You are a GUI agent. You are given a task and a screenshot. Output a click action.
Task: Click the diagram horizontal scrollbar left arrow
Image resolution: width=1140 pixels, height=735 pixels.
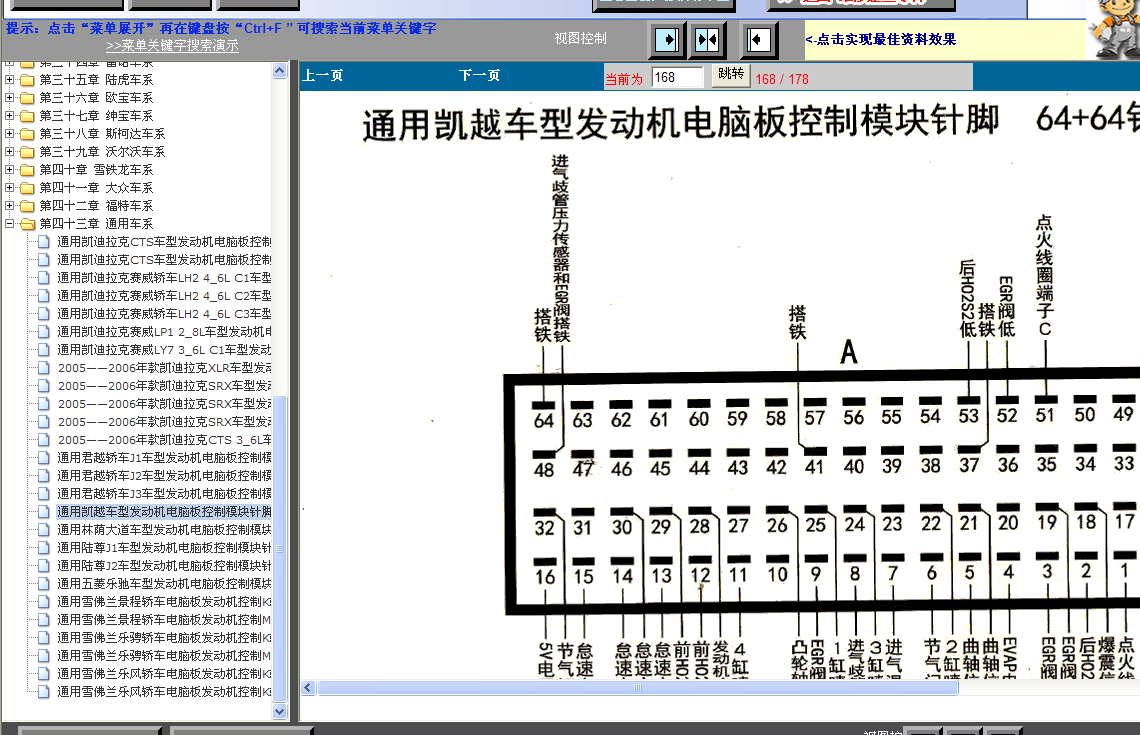pyautogui.click(x=308, y=688)
